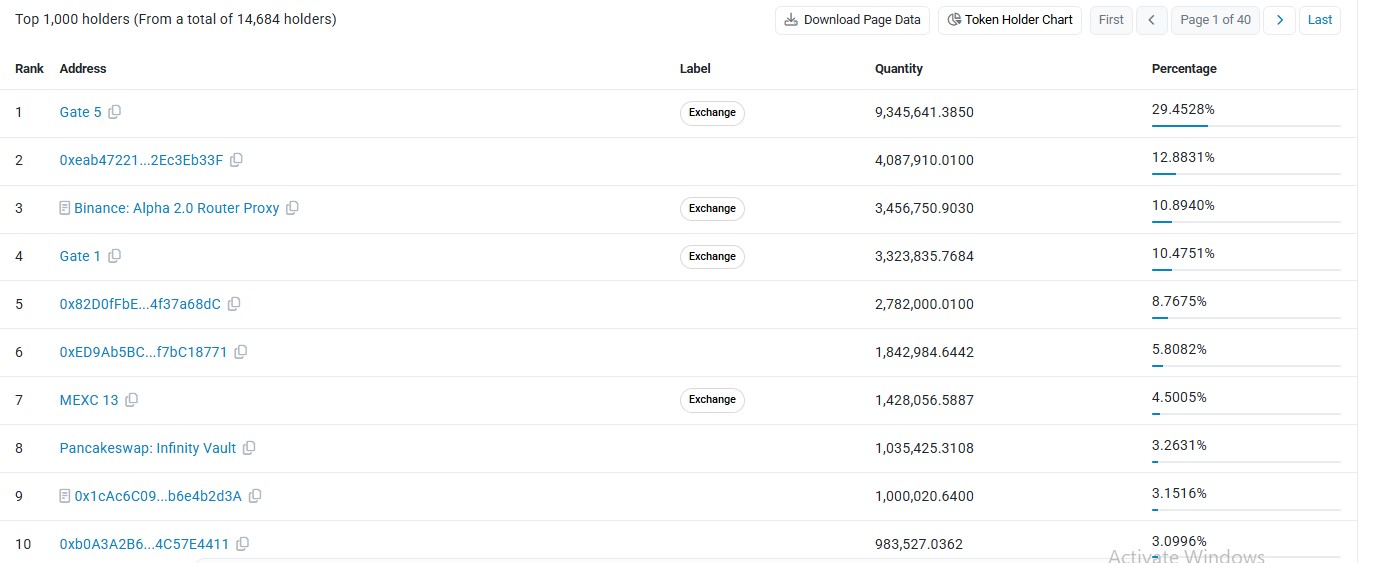Select quantity 1,428,056.5887

click(924, 400)
